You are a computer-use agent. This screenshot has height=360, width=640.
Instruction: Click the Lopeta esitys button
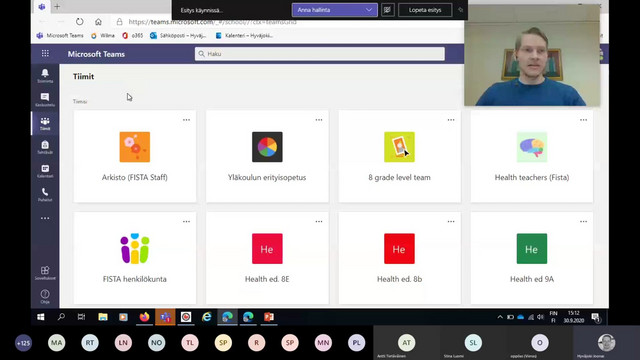coord(425,10)
